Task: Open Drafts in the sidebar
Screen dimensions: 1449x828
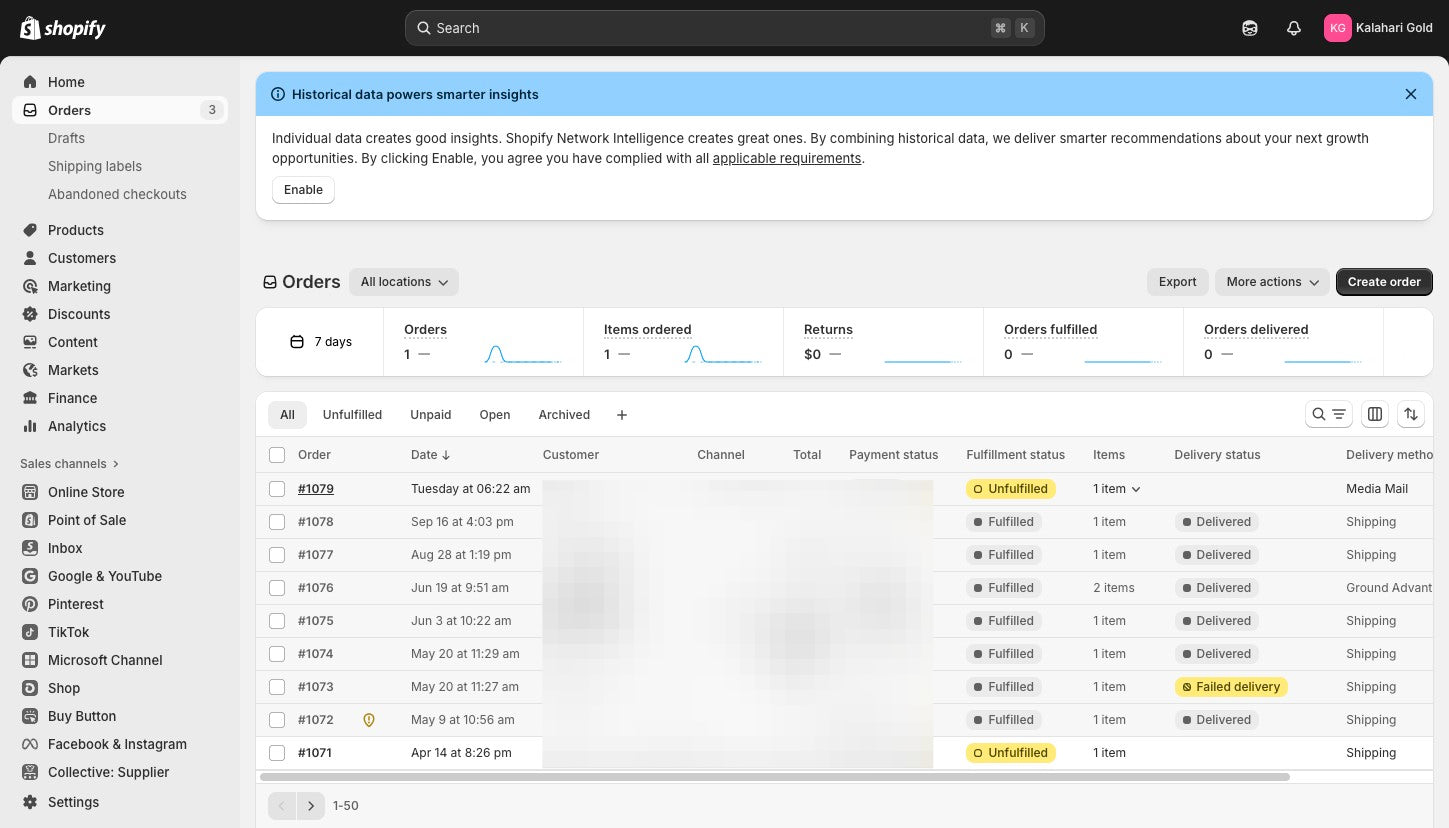Action: click(x=66, y=138)
